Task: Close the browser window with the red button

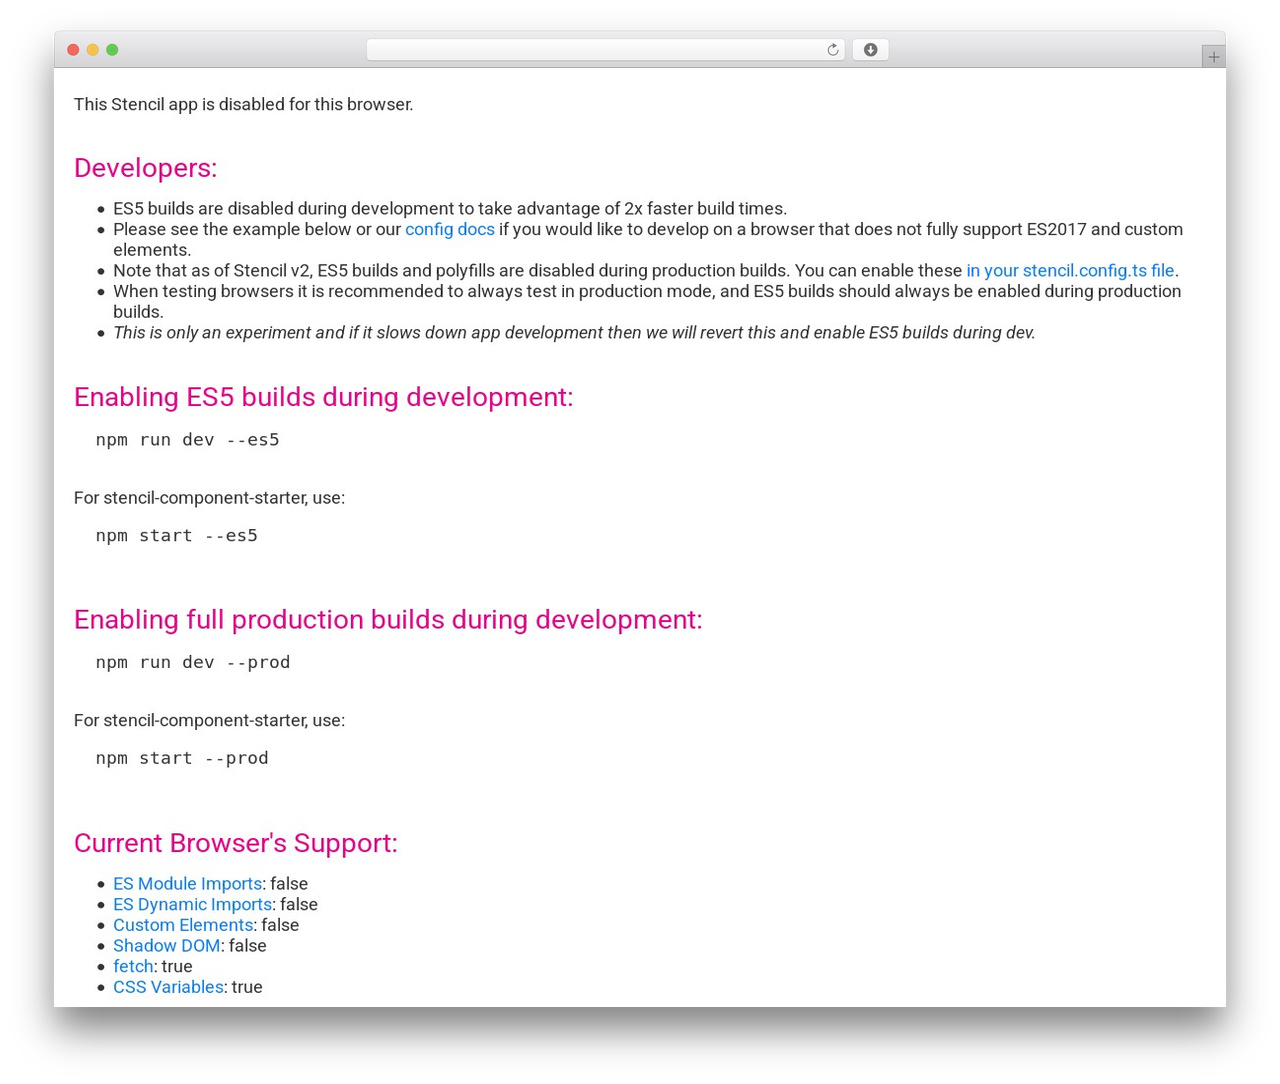Action: coord(73,50)
